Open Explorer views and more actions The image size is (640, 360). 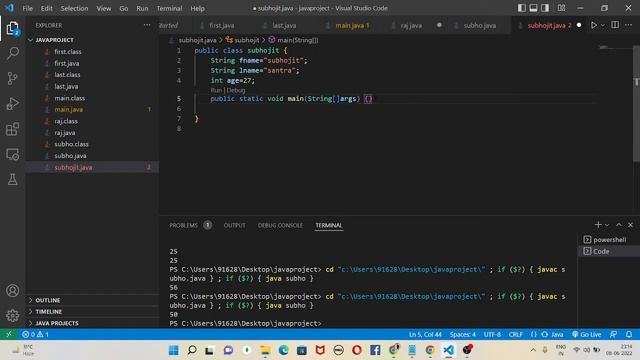pyautogui.click(x=147, y=25)
